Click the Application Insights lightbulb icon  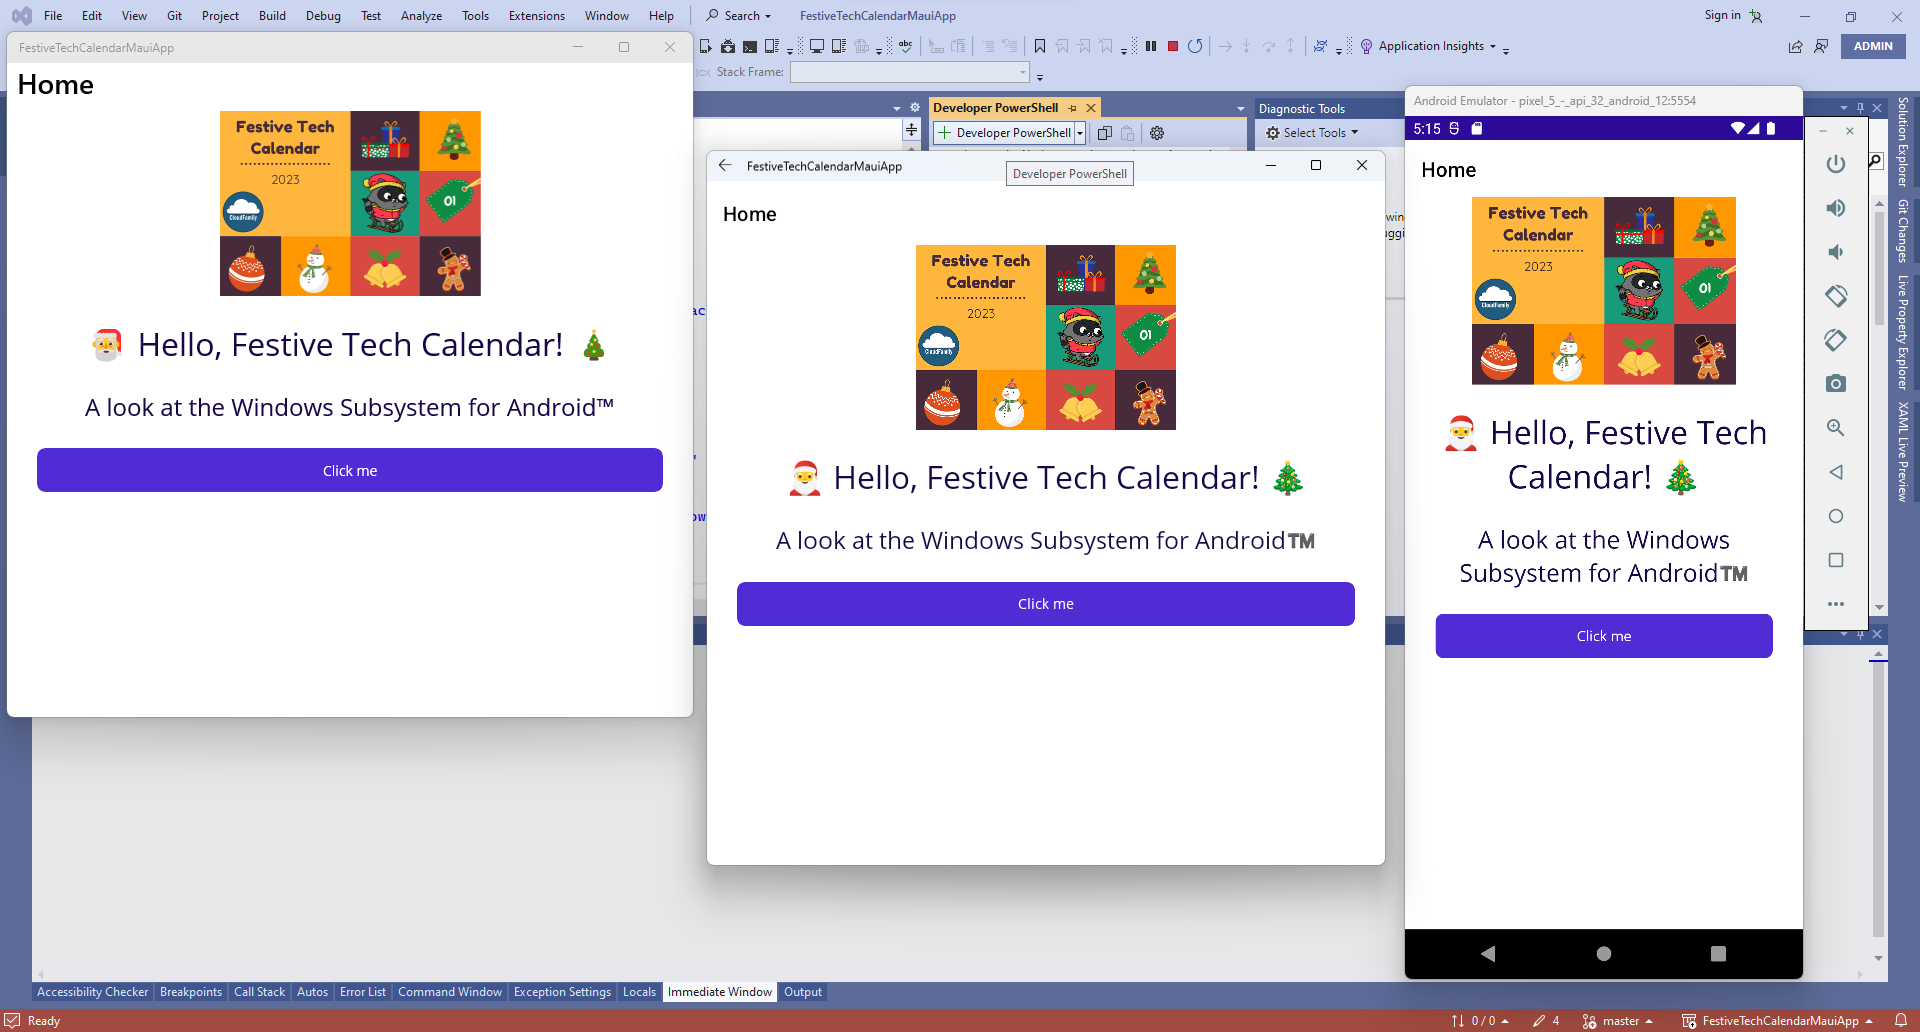pyautogui.click(x=1366, y=46)
